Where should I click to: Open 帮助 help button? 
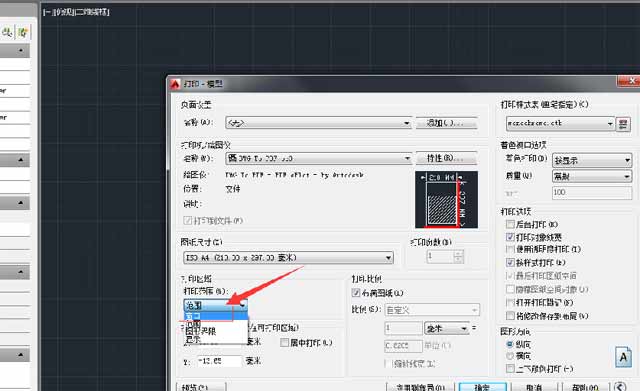[x=586, y=387]
